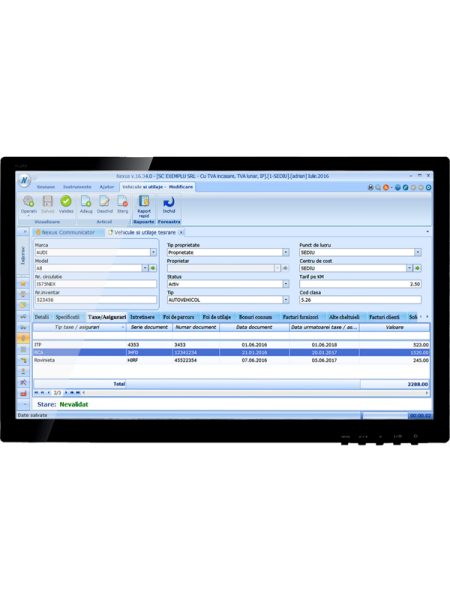Switch to the Foi de parcurs tab
Screen dimensions: 450x600
178,317
